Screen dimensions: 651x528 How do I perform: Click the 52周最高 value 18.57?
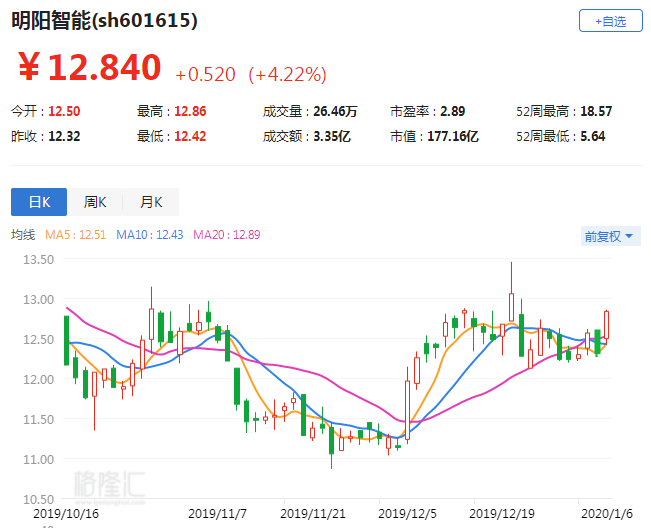[x=596, y=111]
